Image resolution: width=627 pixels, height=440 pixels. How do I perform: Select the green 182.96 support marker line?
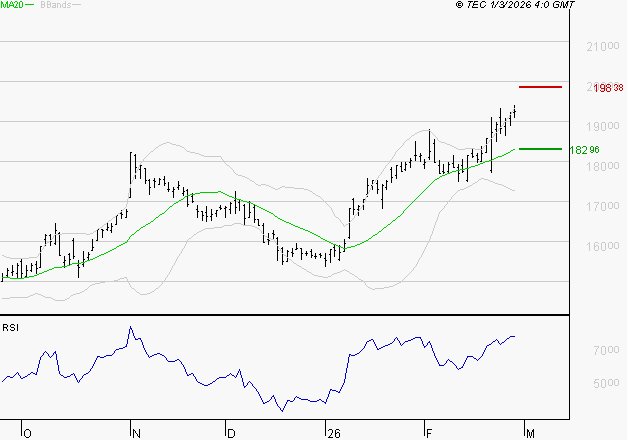coord(540,149)
